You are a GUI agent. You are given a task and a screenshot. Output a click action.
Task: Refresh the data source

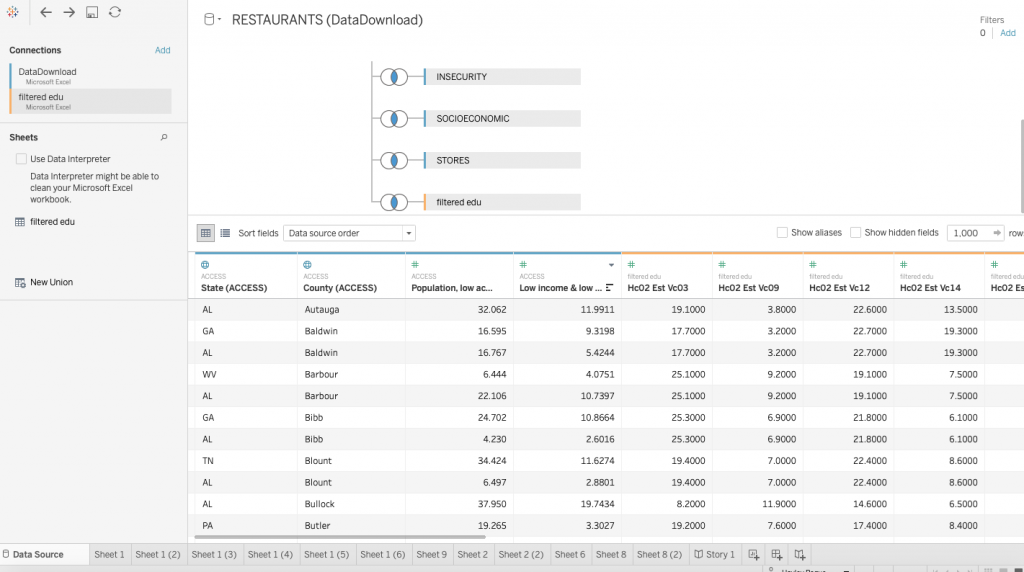[115, 12]
